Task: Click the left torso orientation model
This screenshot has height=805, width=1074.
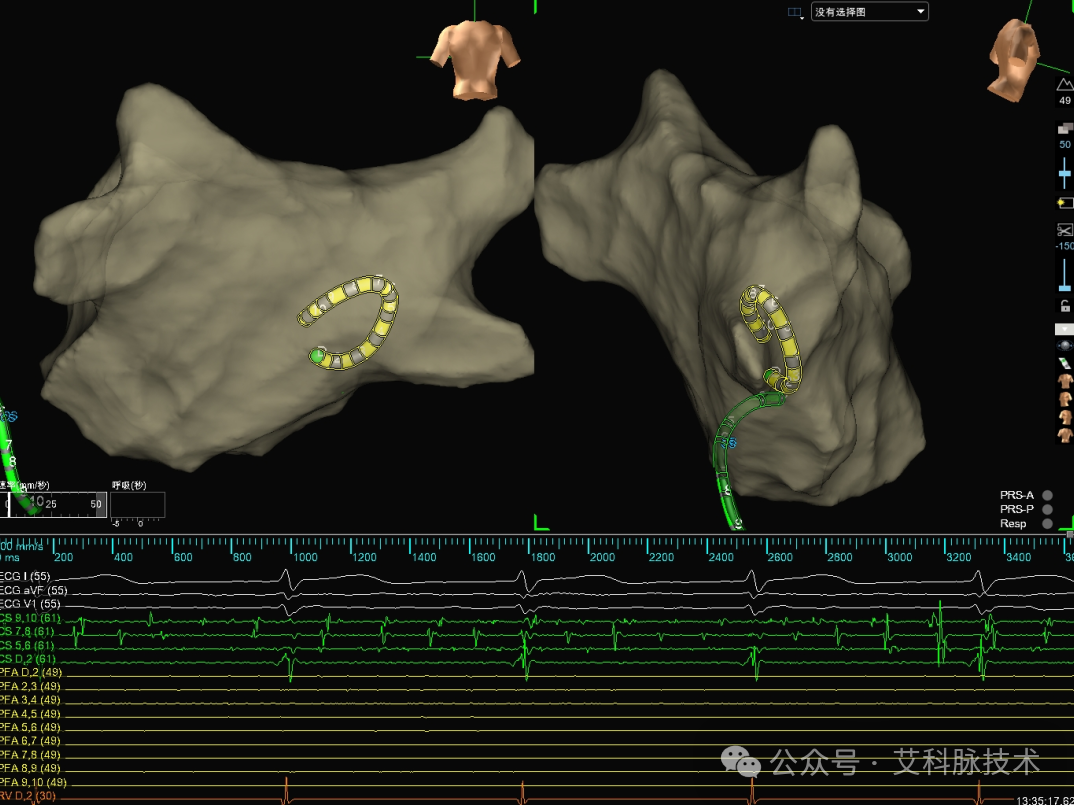Action: 473,60
